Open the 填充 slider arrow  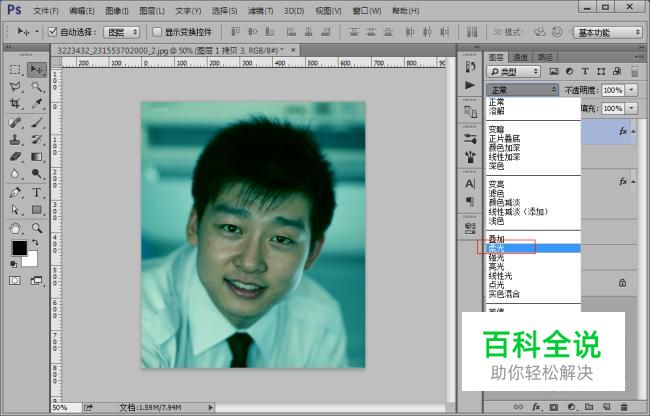631,108
